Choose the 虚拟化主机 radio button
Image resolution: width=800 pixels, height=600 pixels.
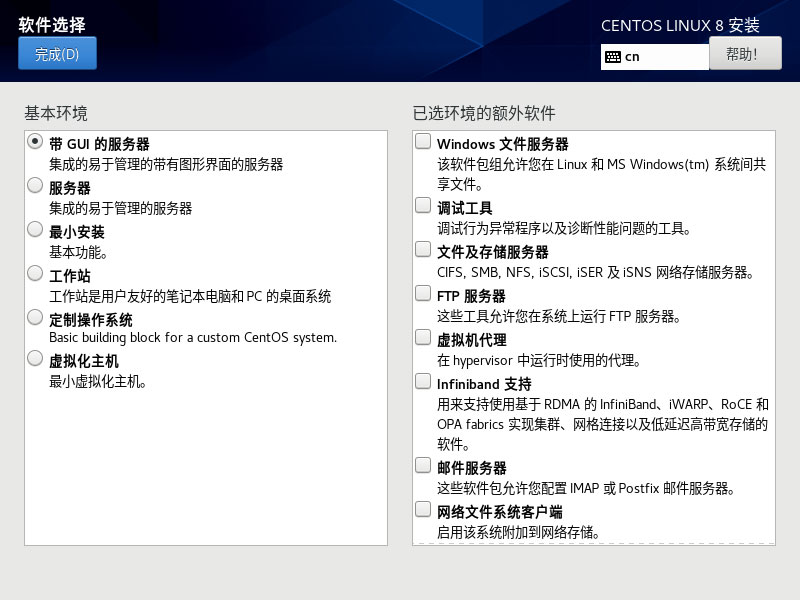click(x=35, y=358)
